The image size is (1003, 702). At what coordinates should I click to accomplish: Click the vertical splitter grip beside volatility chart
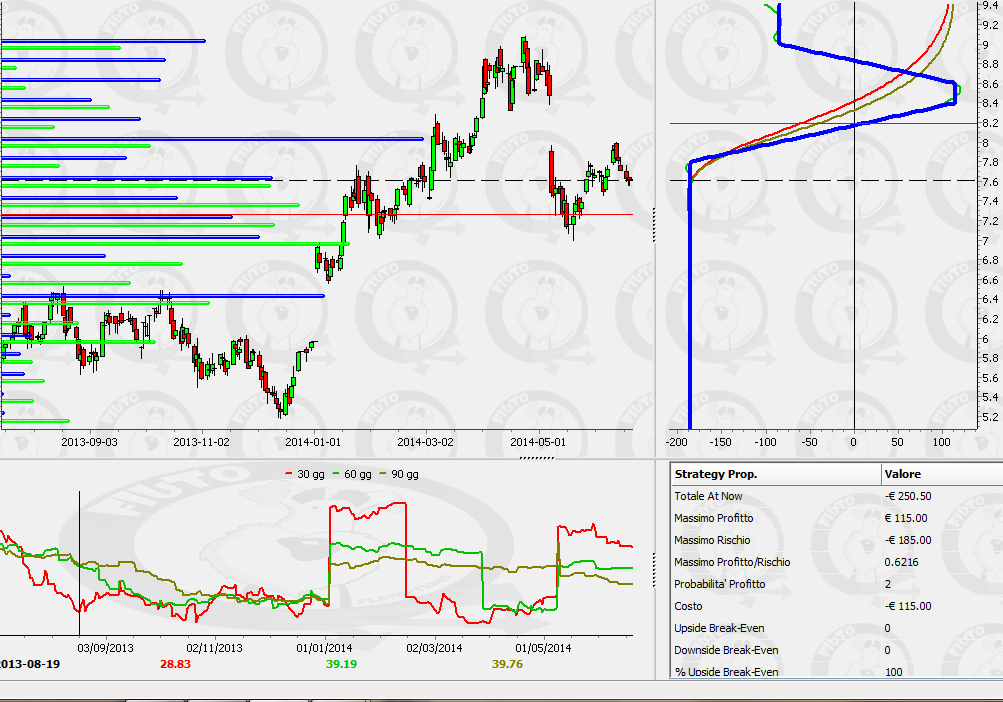pos(654,570)
